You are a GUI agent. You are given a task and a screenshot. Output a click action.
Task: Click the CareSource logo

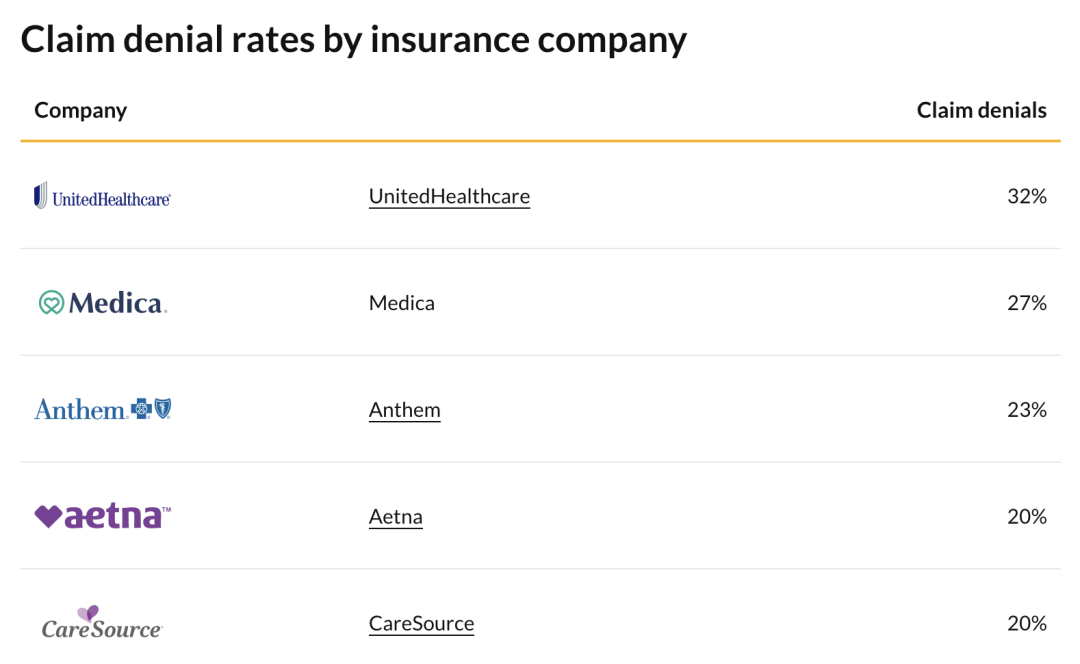click(102, 623)
